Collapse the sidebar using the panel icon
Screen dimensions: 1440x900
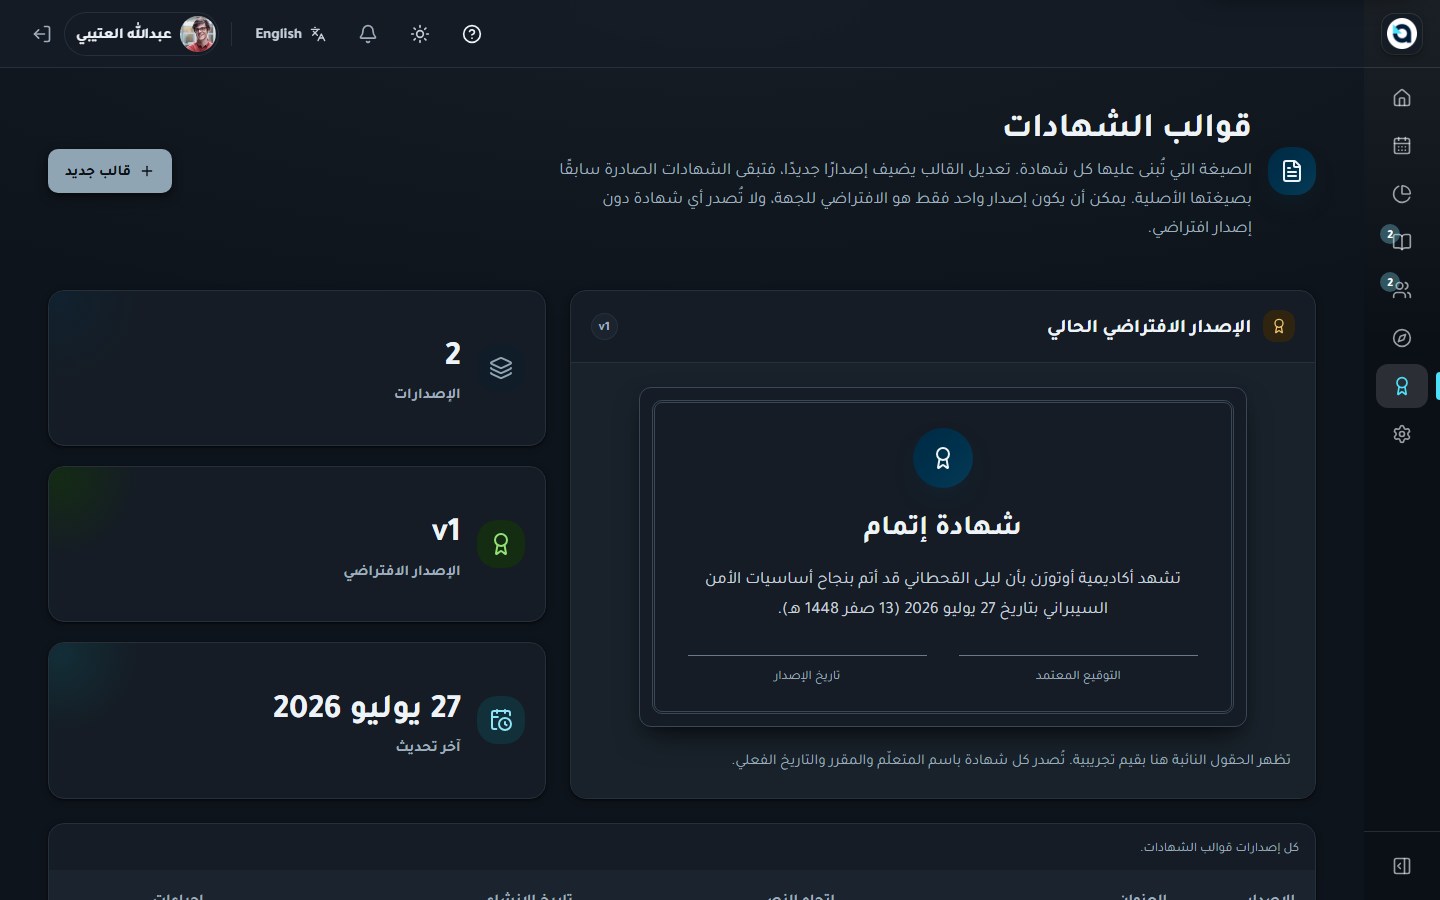[1402, 866]
